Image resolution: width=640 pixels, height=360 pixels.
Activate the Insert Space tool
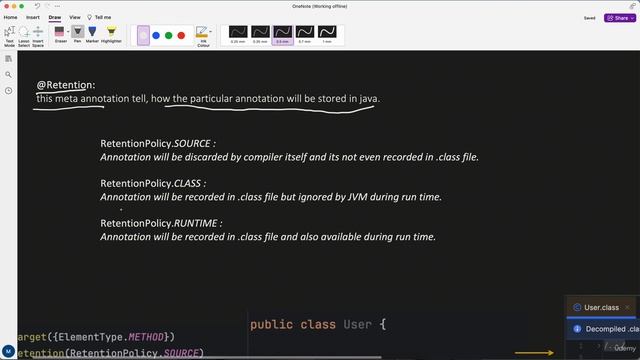pyautogui.click(x=38, y=37)
